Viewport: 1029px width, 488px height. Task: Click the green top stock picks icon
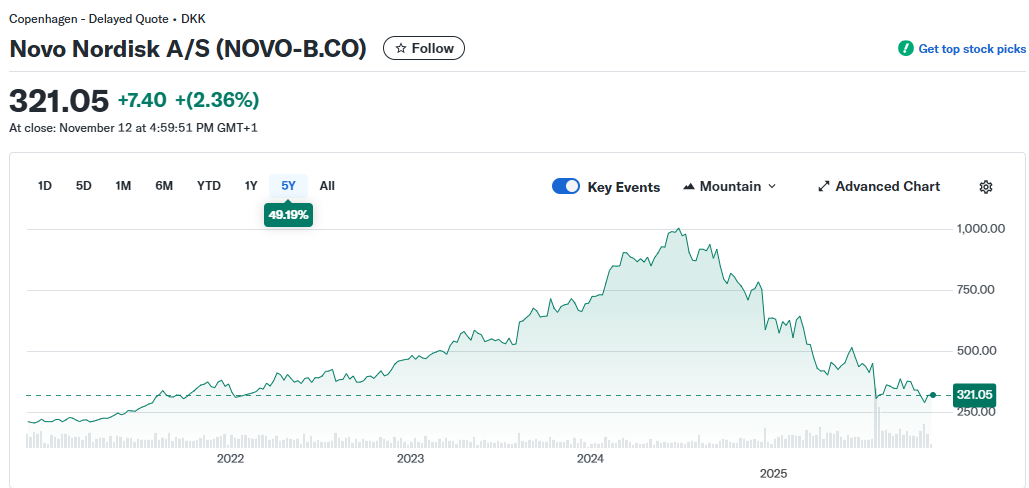tap(906, 49)
